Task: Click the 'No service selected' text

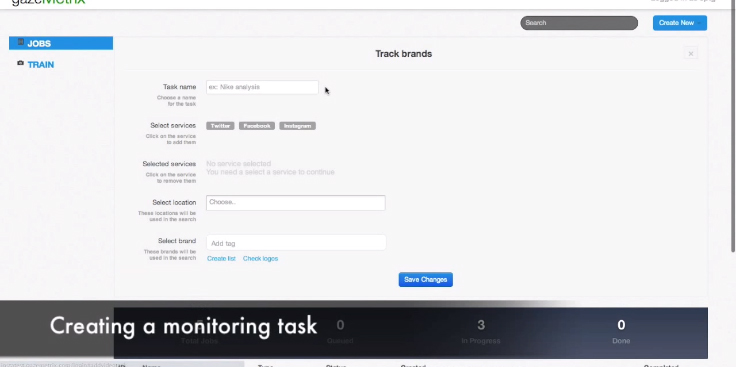Action: [239, 164]
